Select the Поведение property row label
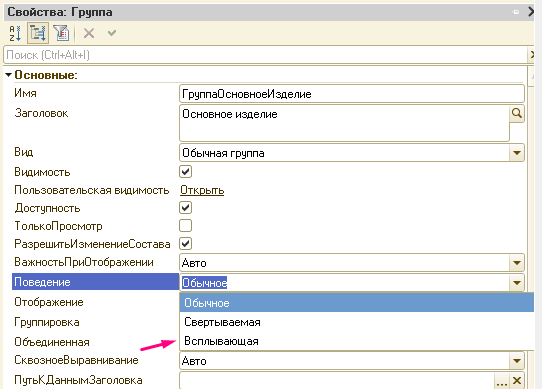Screen dimensions: 542x389 pos(95,282)
